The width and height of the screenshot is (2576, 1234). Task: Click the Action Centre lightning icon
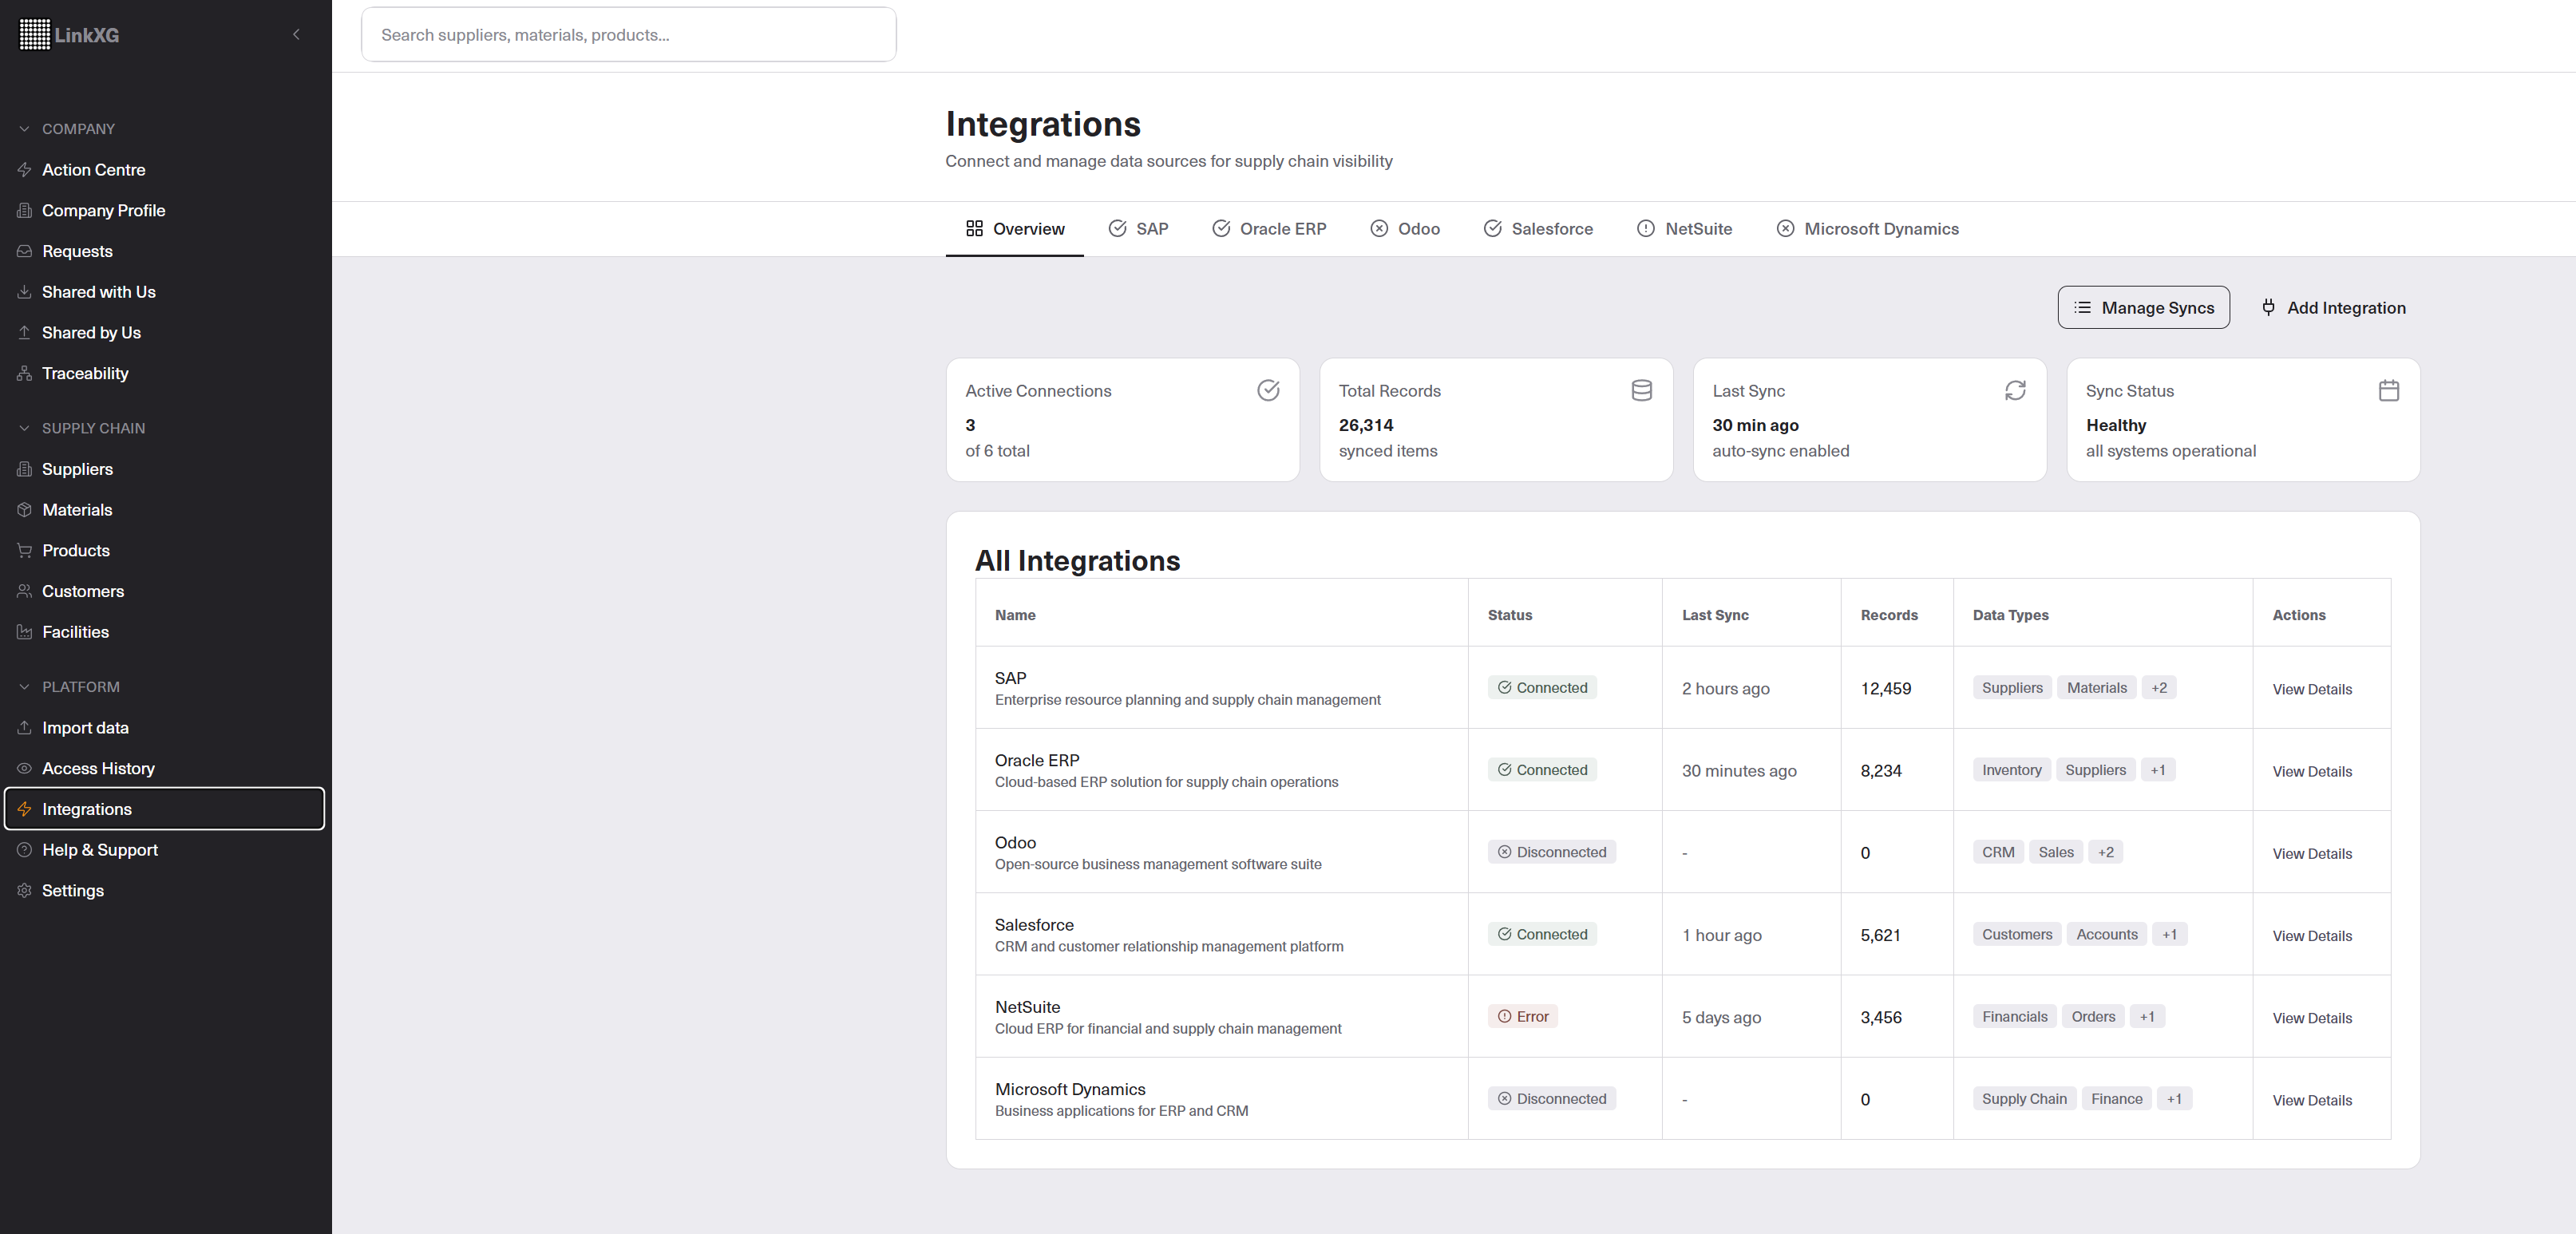click(24, 170)
